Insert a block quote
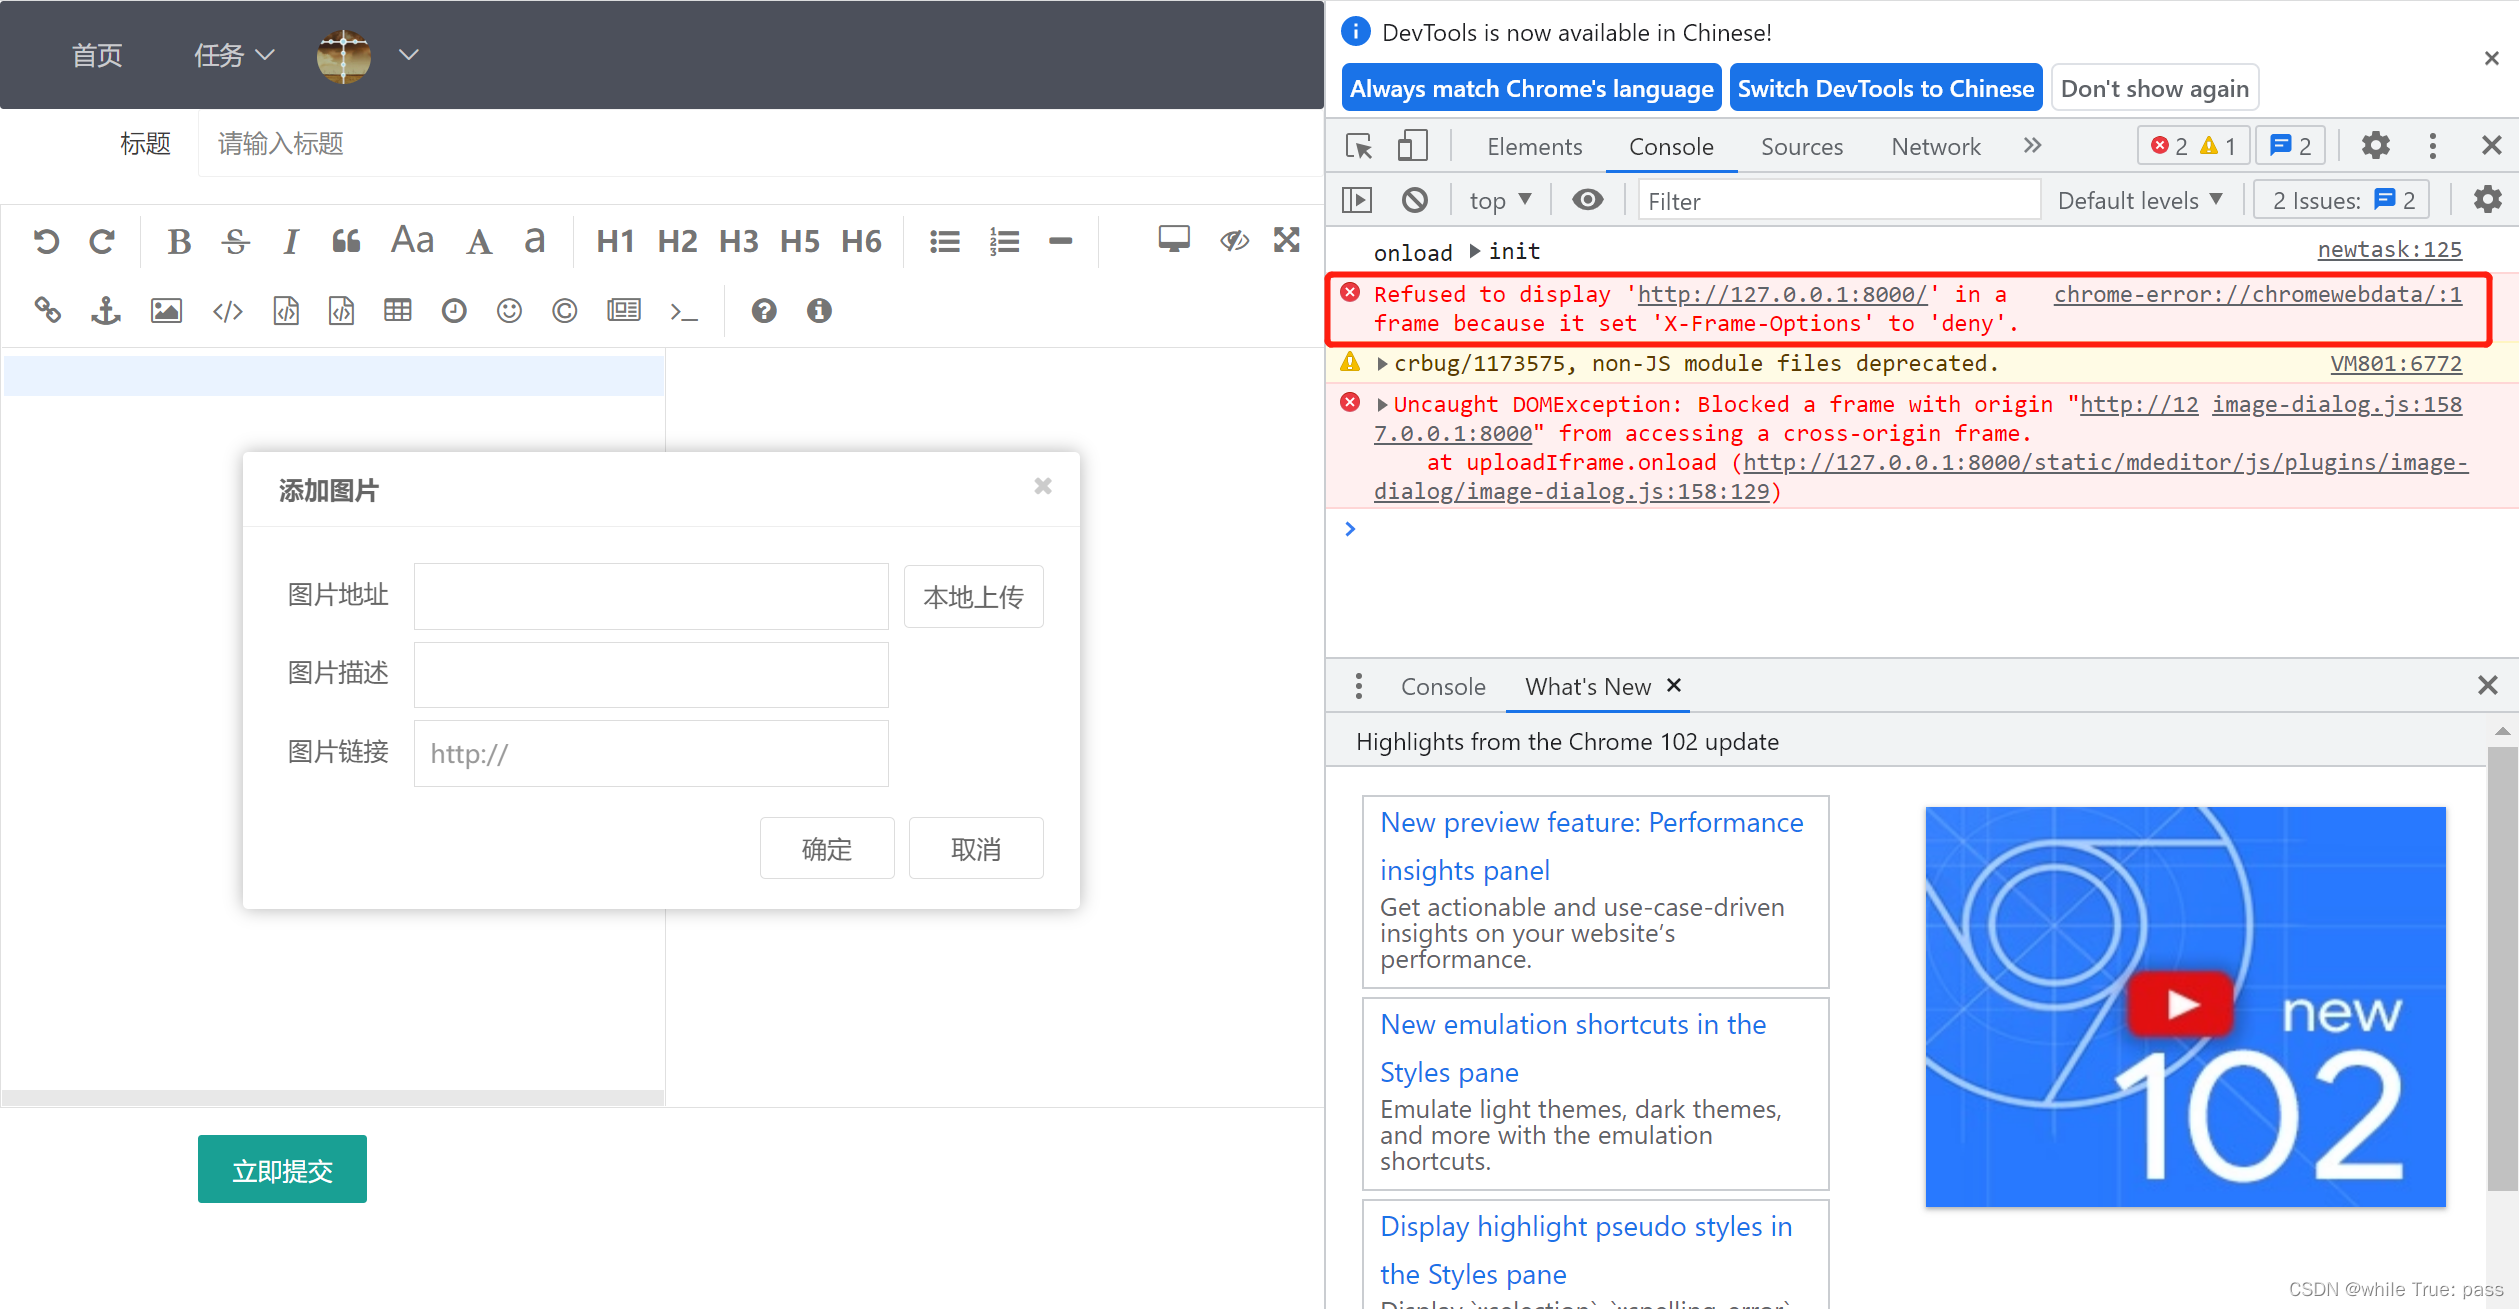The image size is (2519, 1309). point(346,241)
